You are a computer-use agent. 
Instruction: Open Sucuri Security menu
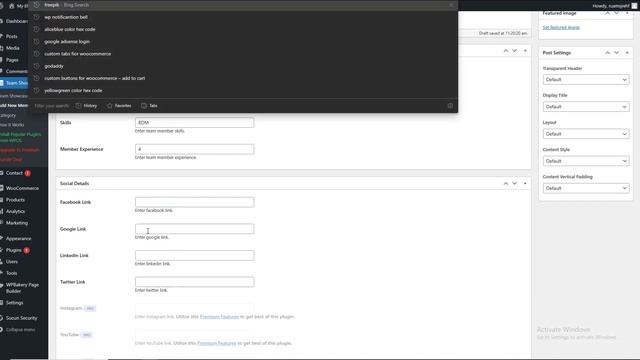(x=21, y=318)
